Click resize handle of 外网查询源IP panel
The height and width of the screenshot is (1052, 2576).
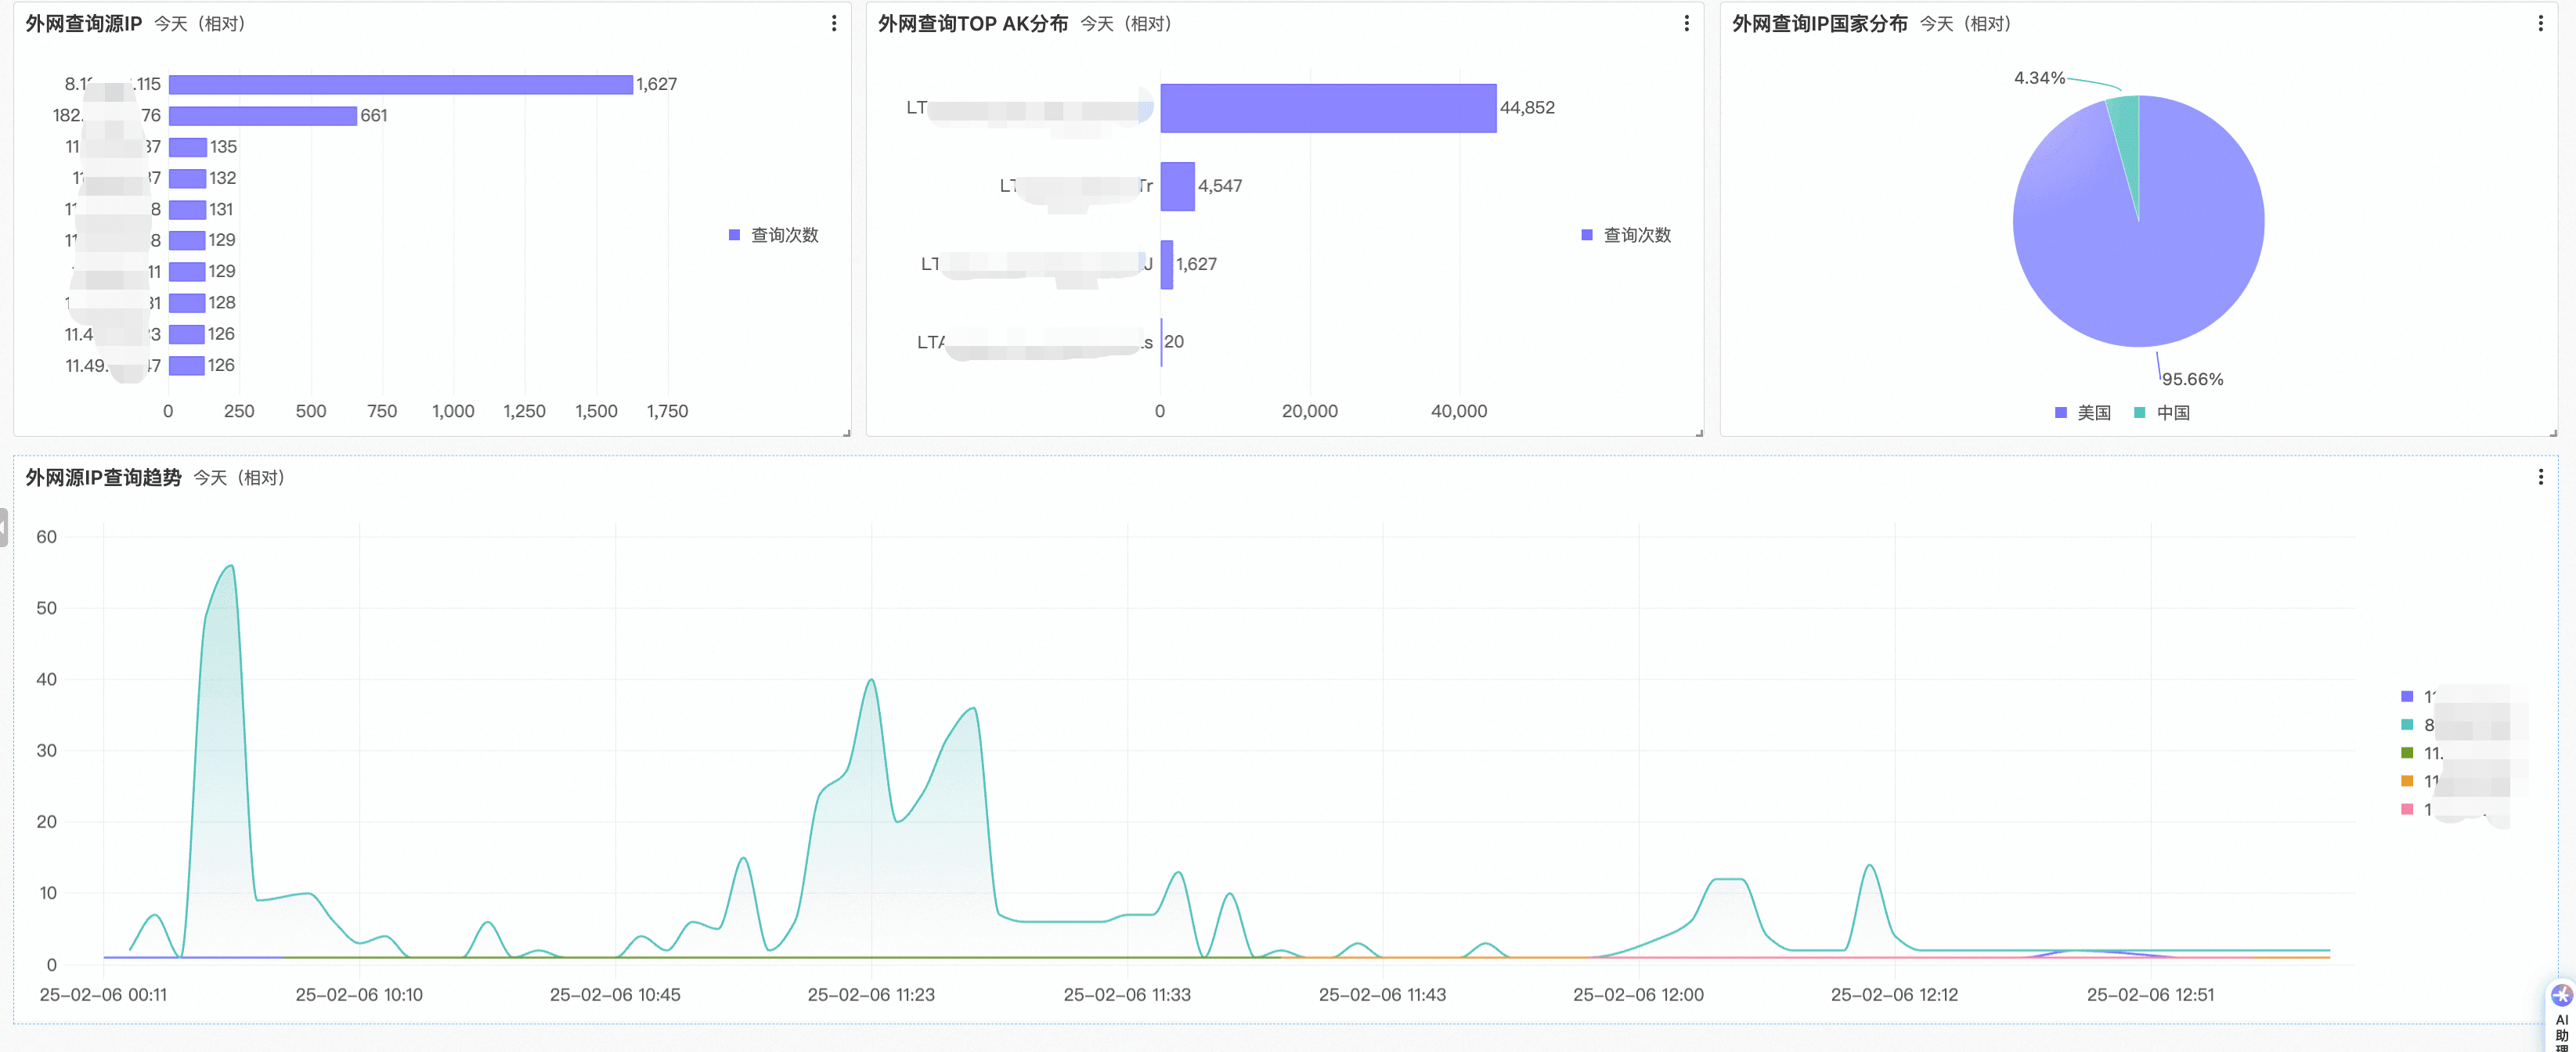(846, 432)
